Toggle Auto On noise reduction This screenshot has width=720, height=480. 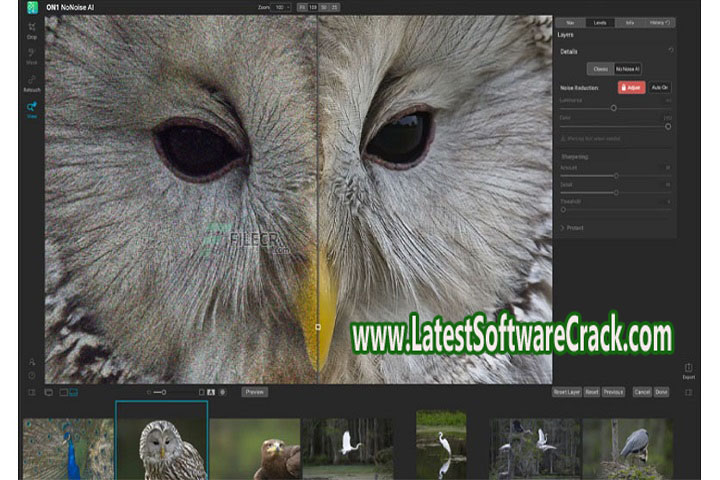660,88
